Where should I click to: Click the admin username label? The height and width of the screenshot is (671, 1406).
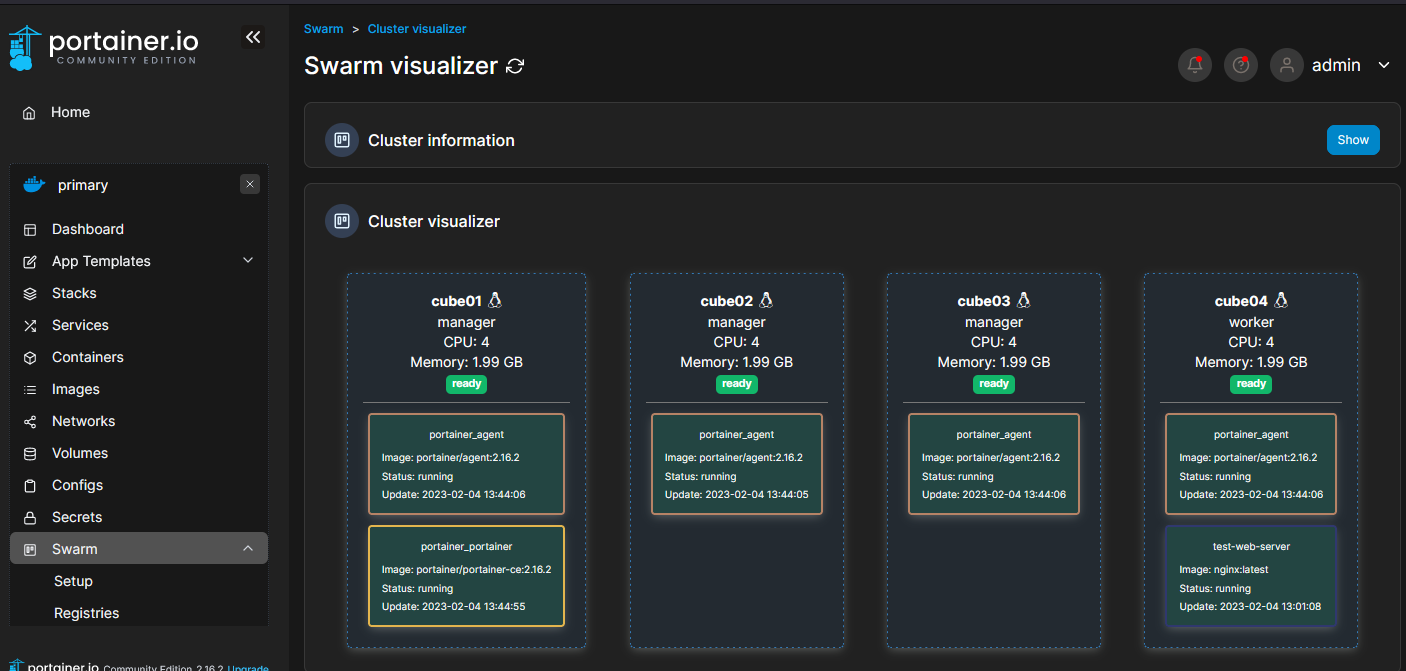pyautogui.click(x=1336, y=65)
